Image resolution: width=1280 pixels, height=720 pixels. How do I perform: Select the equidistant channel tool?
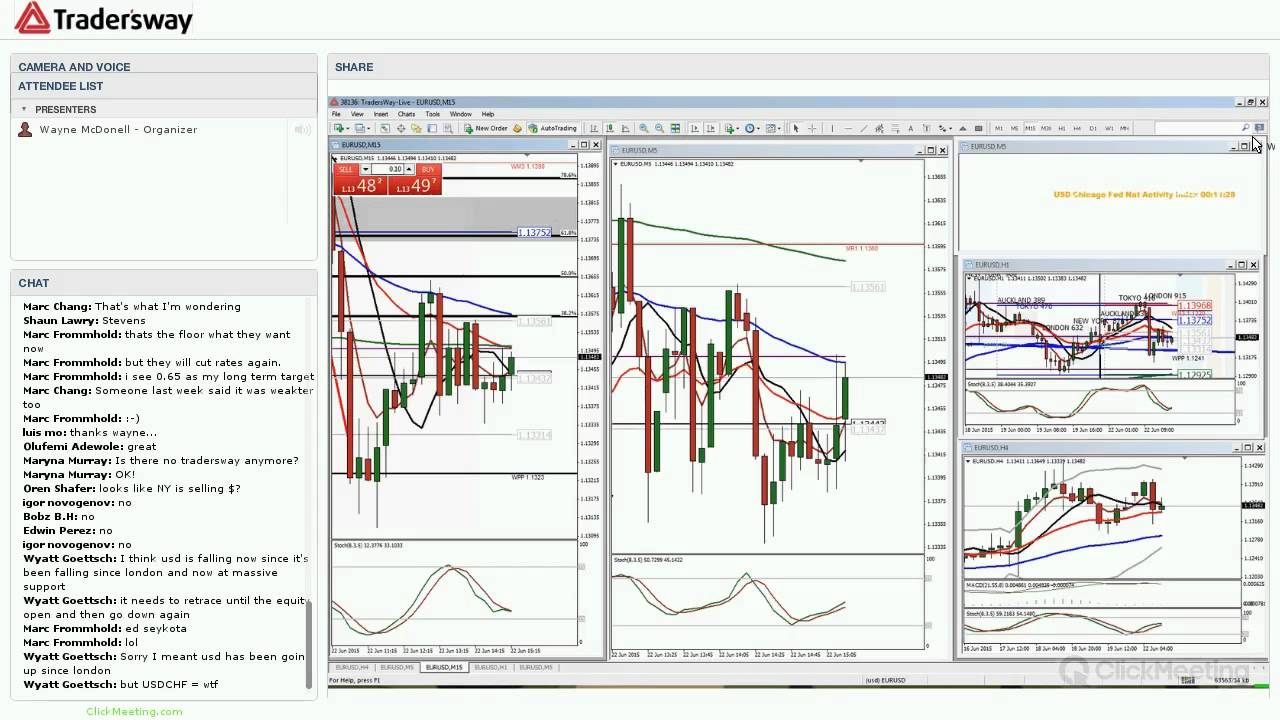click(880, 128)
